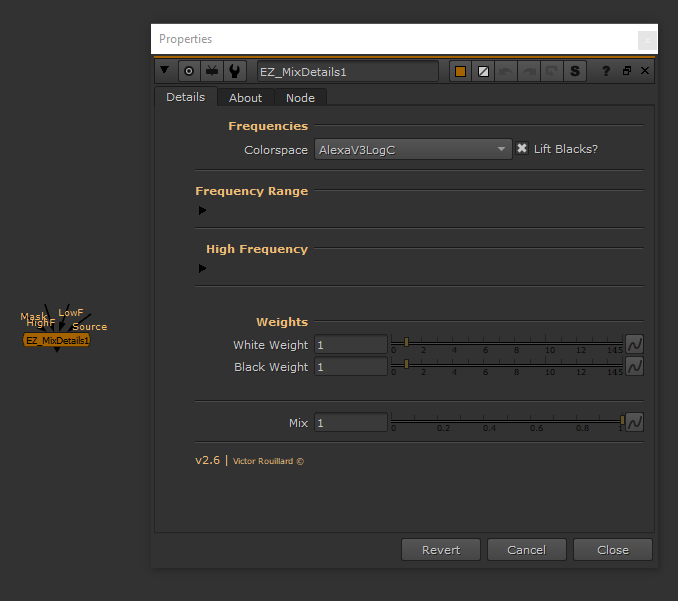
Task: Toggle the Lift Blacks checkbox
Action: [522, 149]
